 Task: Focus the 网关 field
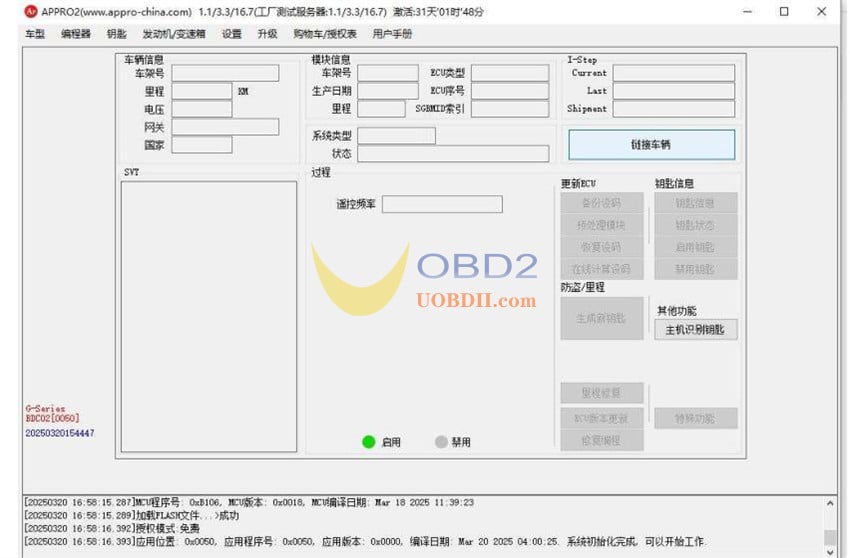pos(226,127)
